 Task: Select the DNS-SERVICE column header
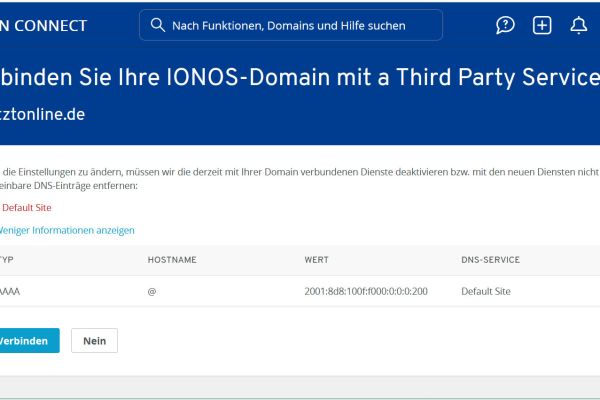[x=491, y=260]
